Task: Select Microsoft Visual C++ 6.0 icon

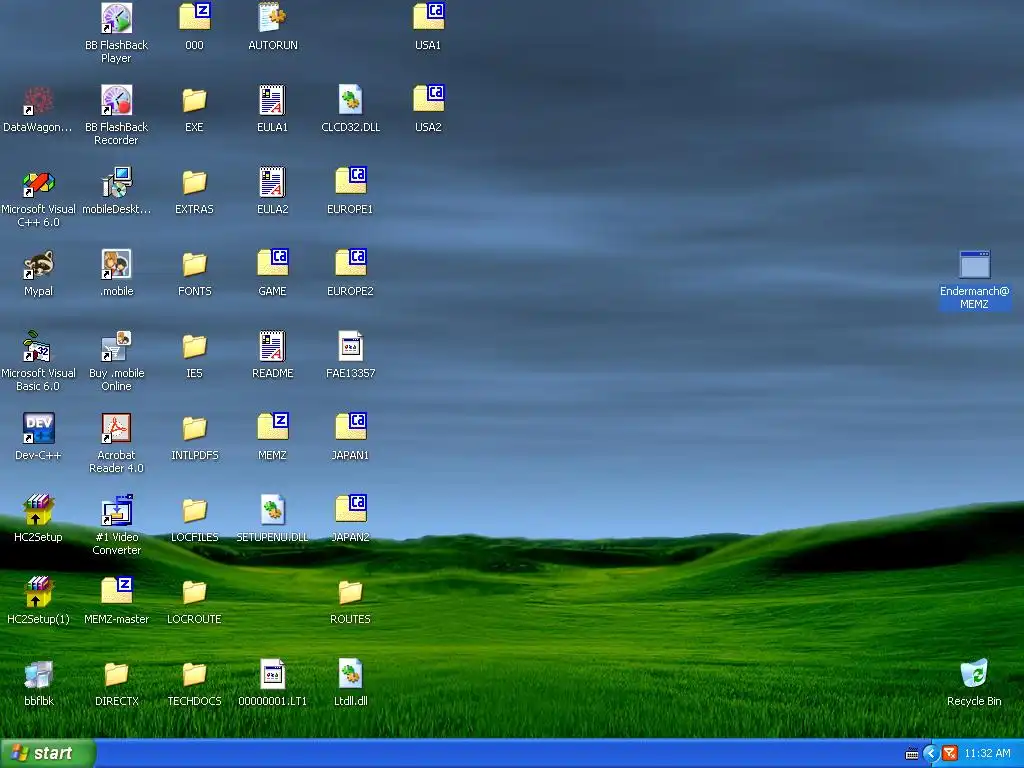Action: tap(38, 182)
